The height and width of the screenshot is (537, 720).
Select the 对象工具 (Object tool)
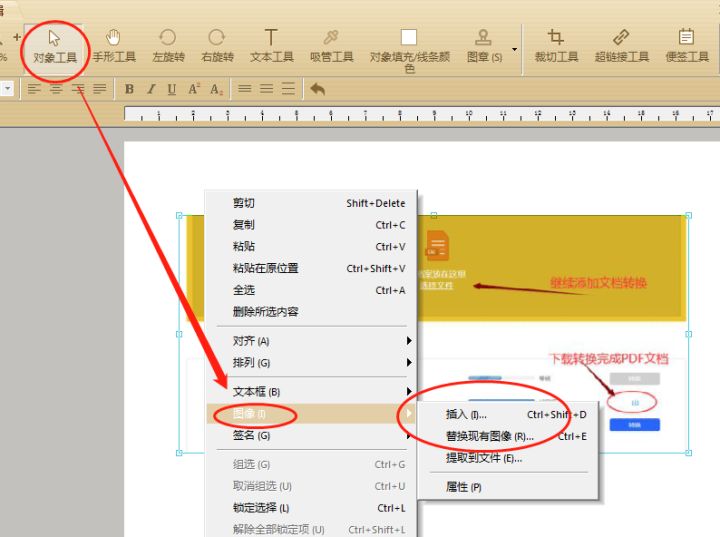click(x=54, y=46)
